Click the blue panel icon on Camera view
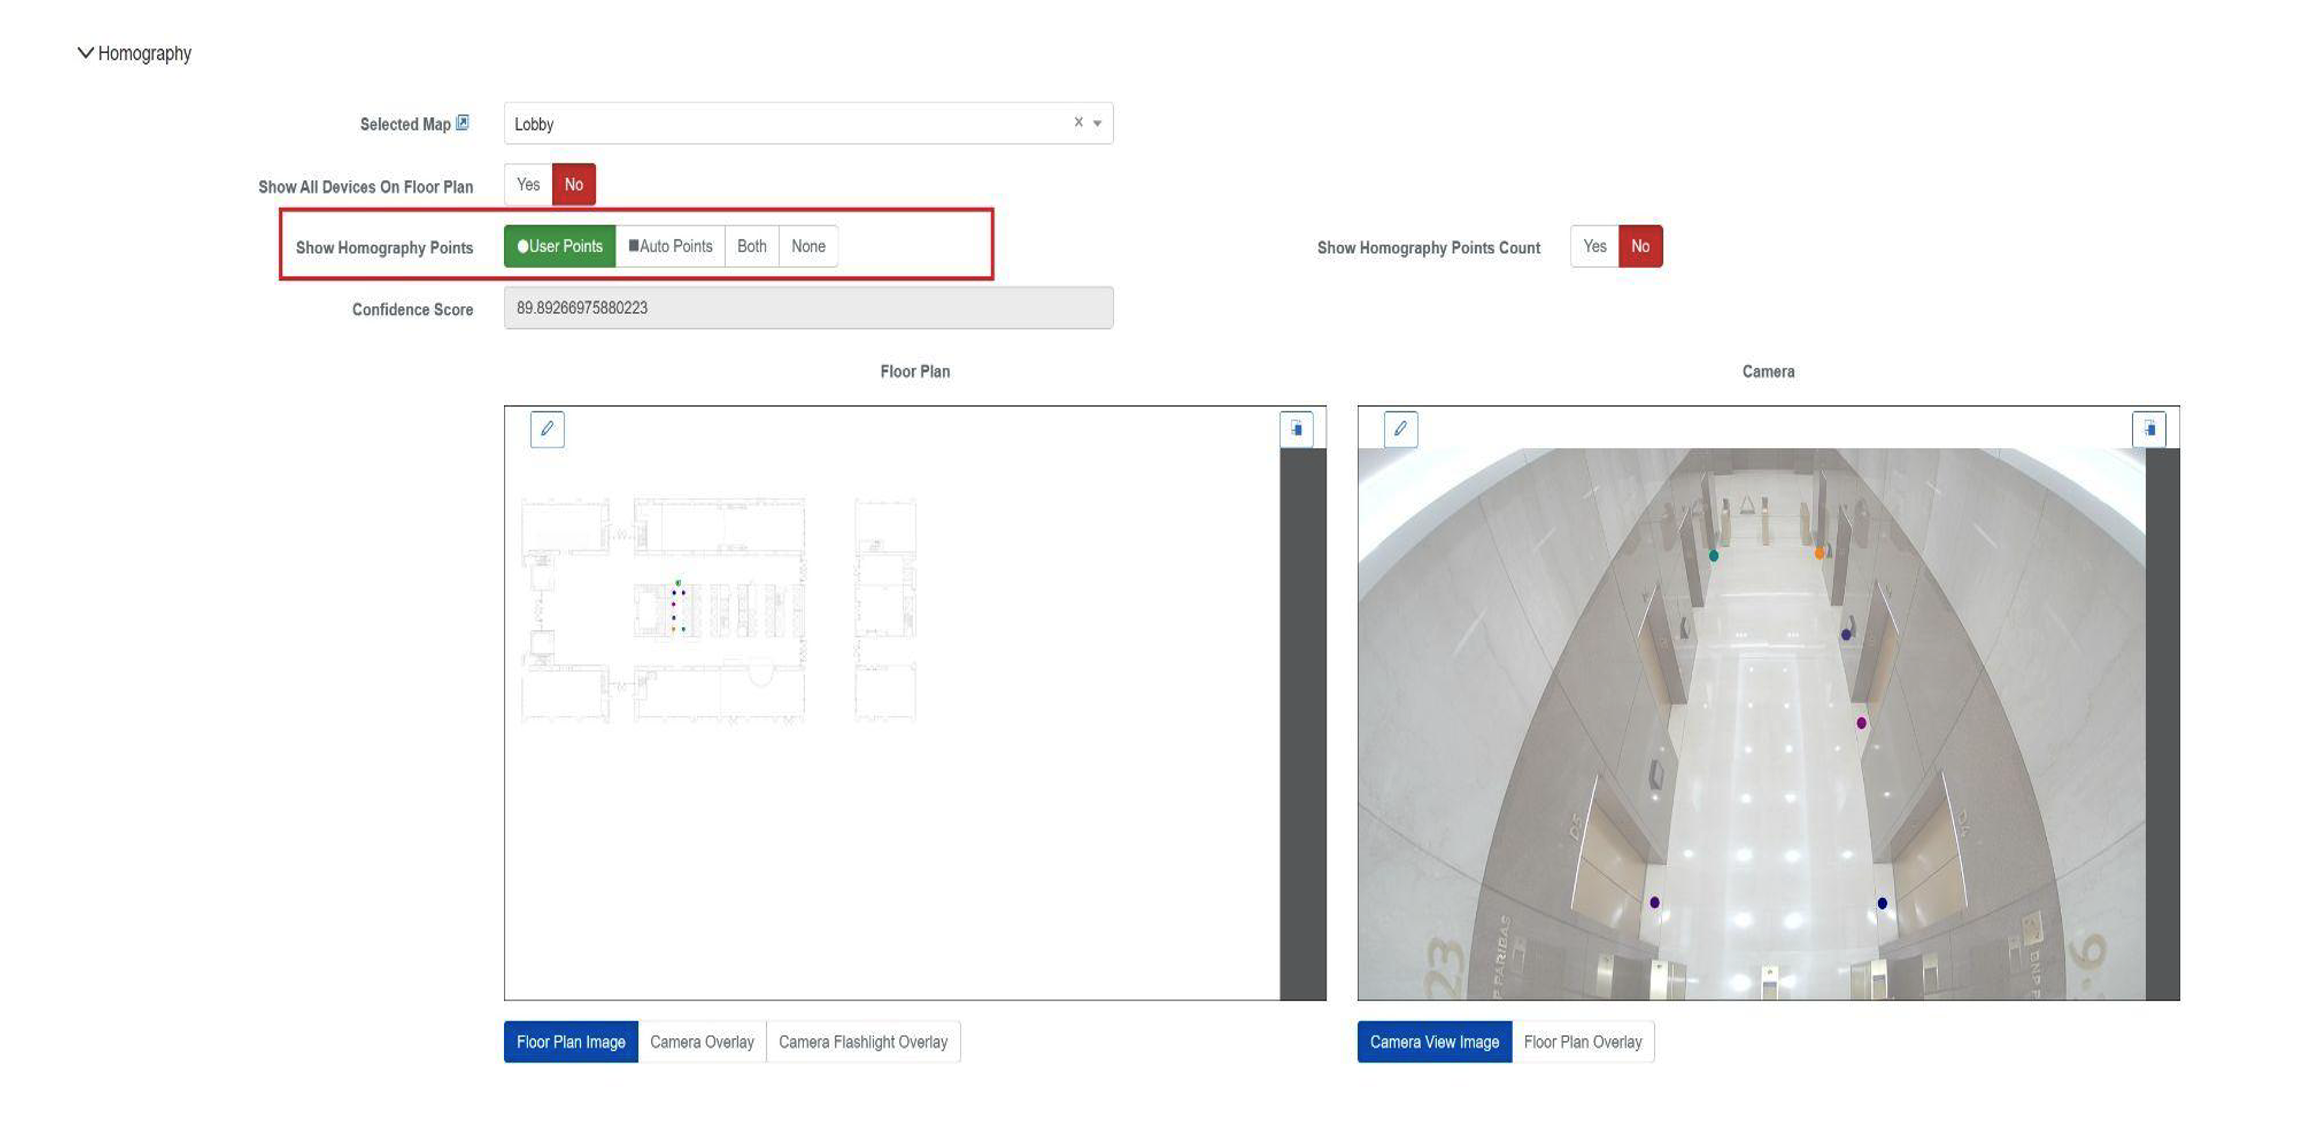The image size is (2308, 1128). [2149, 429]
